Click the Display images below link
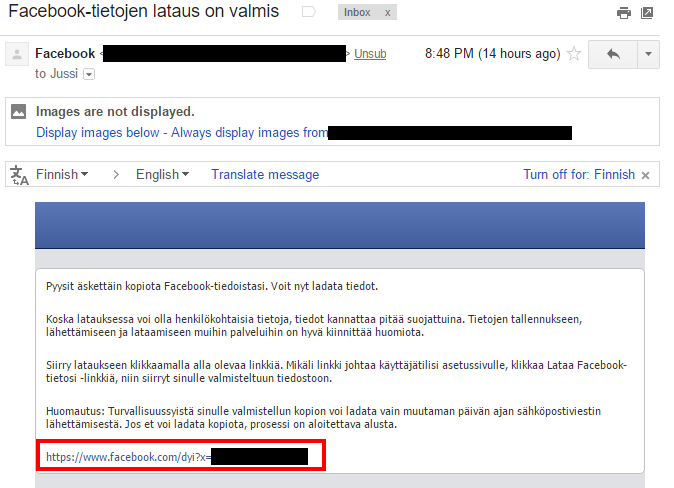The height and width of the screenshot is (488, 674). 98,132
